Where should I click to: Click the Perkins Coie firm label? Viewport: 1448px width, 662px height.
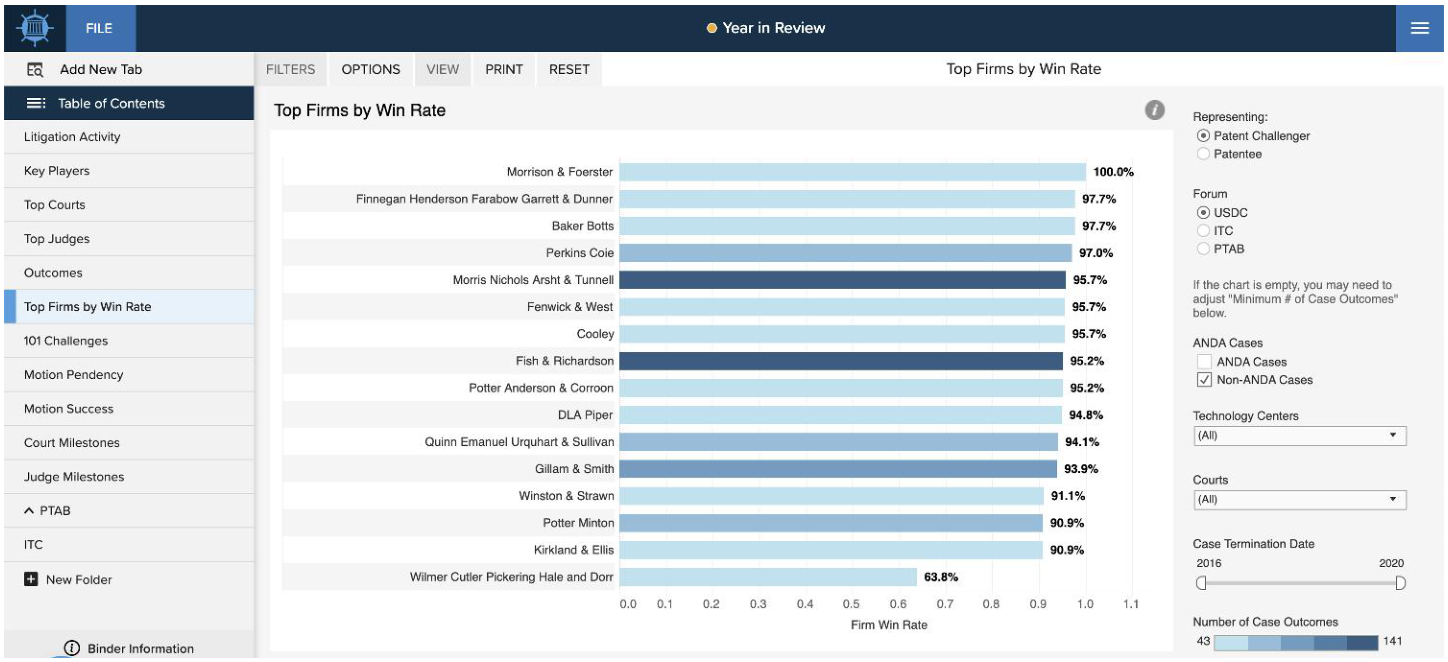(x=580, y=253)
